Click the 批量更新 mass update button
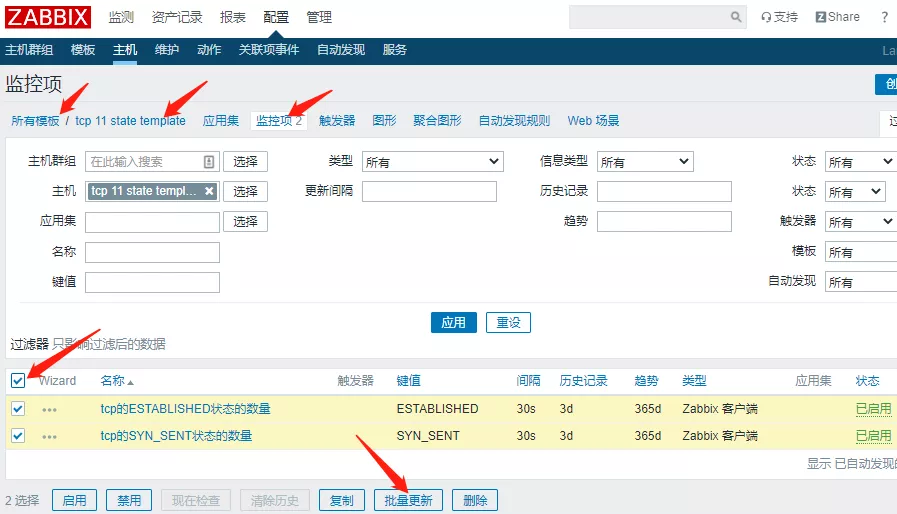This screenshot has height=514, width=897. click(x=408, y=500)
